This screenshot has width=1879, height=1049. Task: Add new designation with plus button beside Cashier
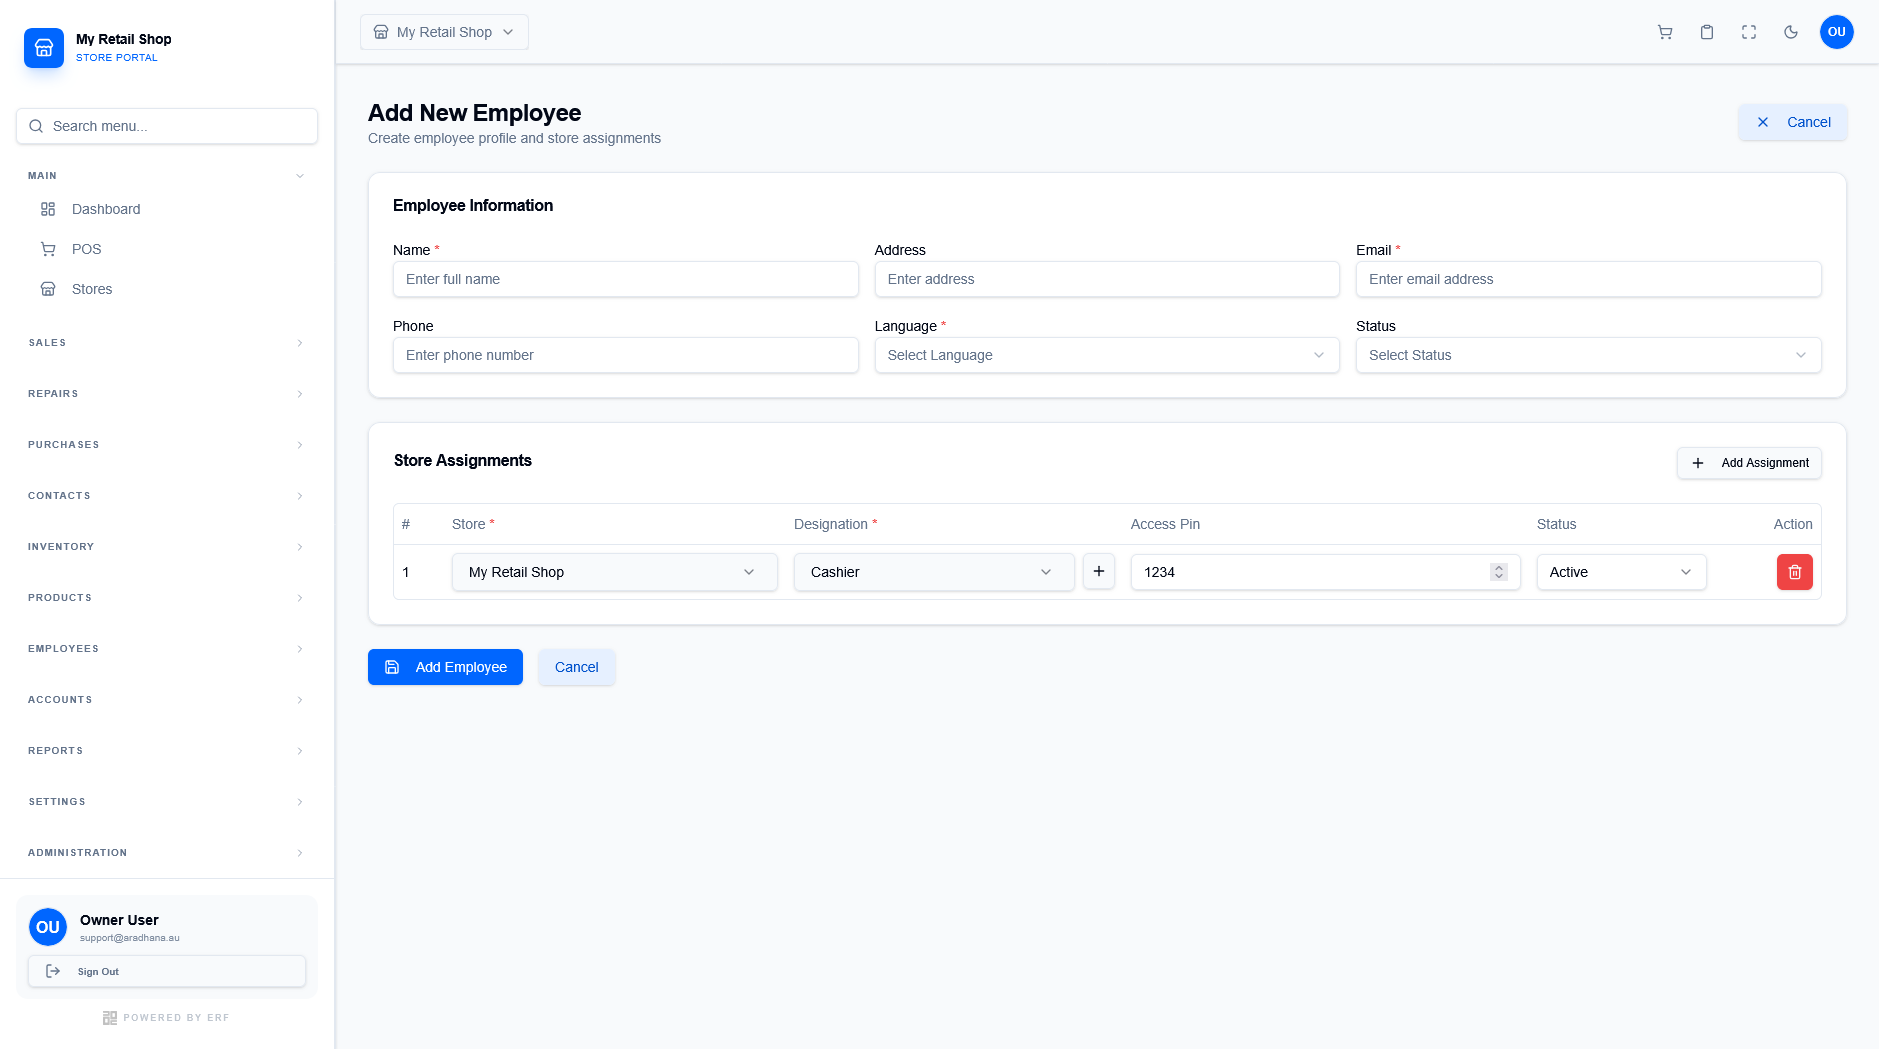pyautogui.click(x=1099, y=571)
